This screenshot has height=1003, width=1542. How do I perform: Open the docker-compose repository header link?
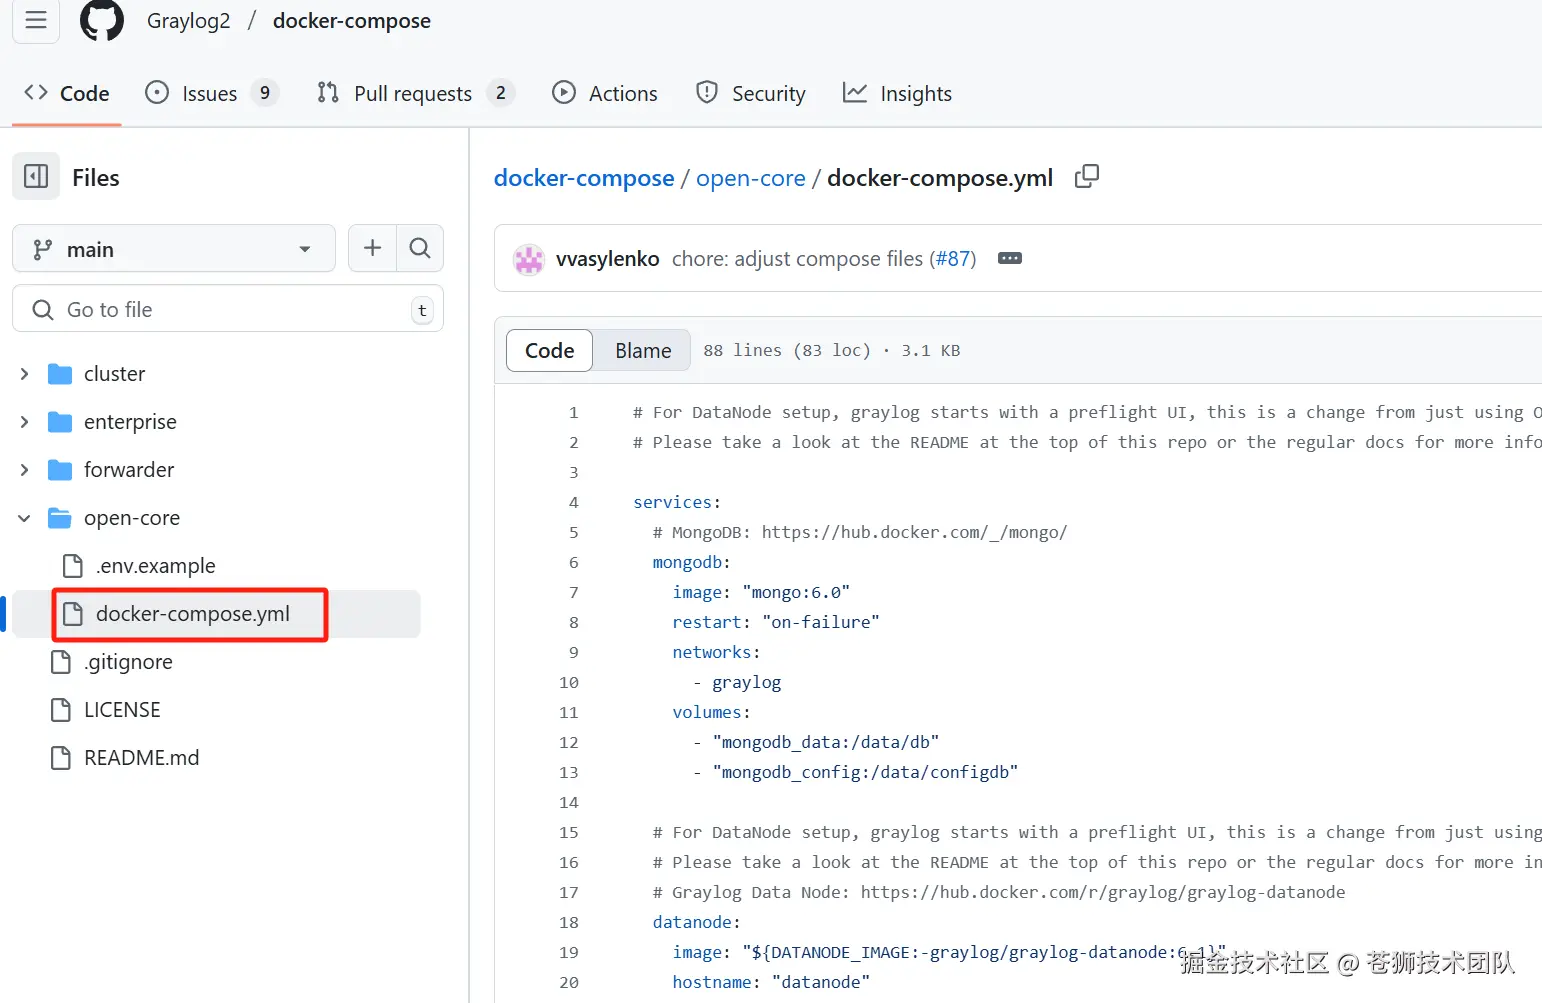[x=352, y=21]
